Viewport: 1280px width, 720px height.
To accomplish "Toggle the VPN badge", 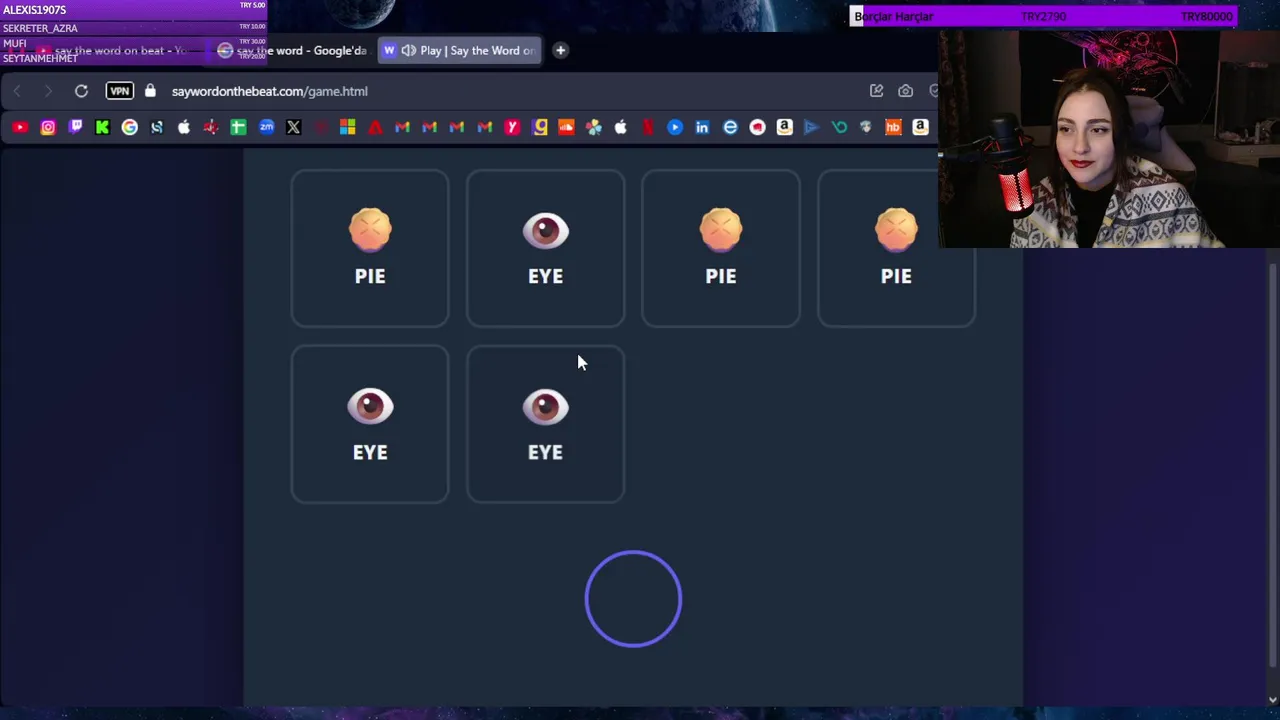I will (x=119, y=91).
